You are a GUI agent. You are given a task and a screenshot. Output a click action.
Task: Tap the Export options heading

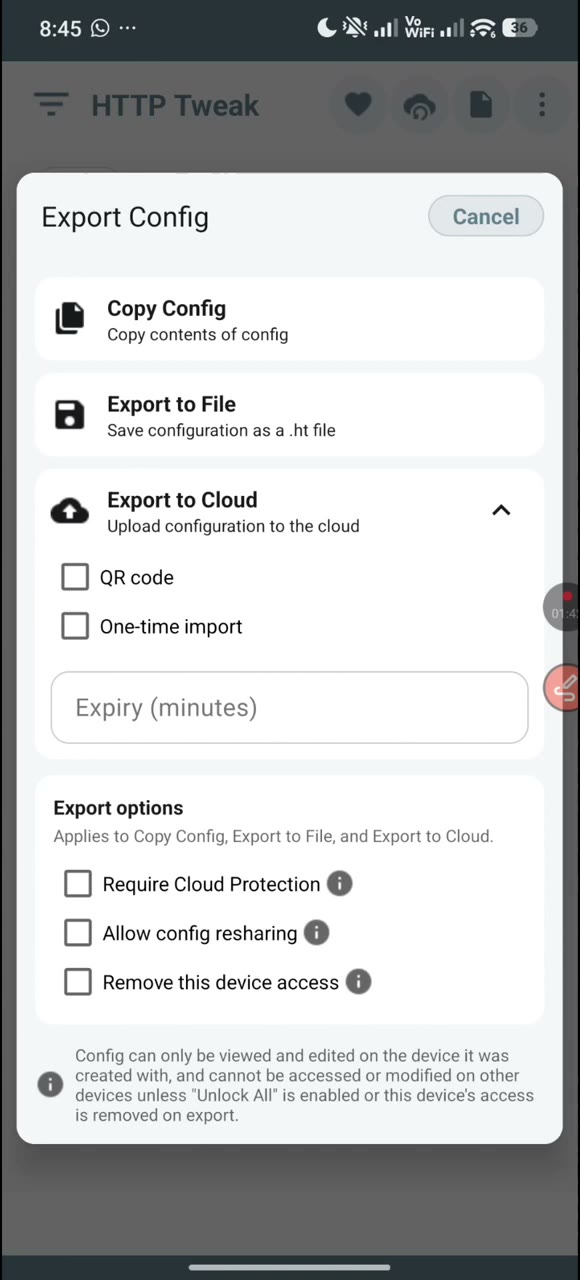click(118, 808)
